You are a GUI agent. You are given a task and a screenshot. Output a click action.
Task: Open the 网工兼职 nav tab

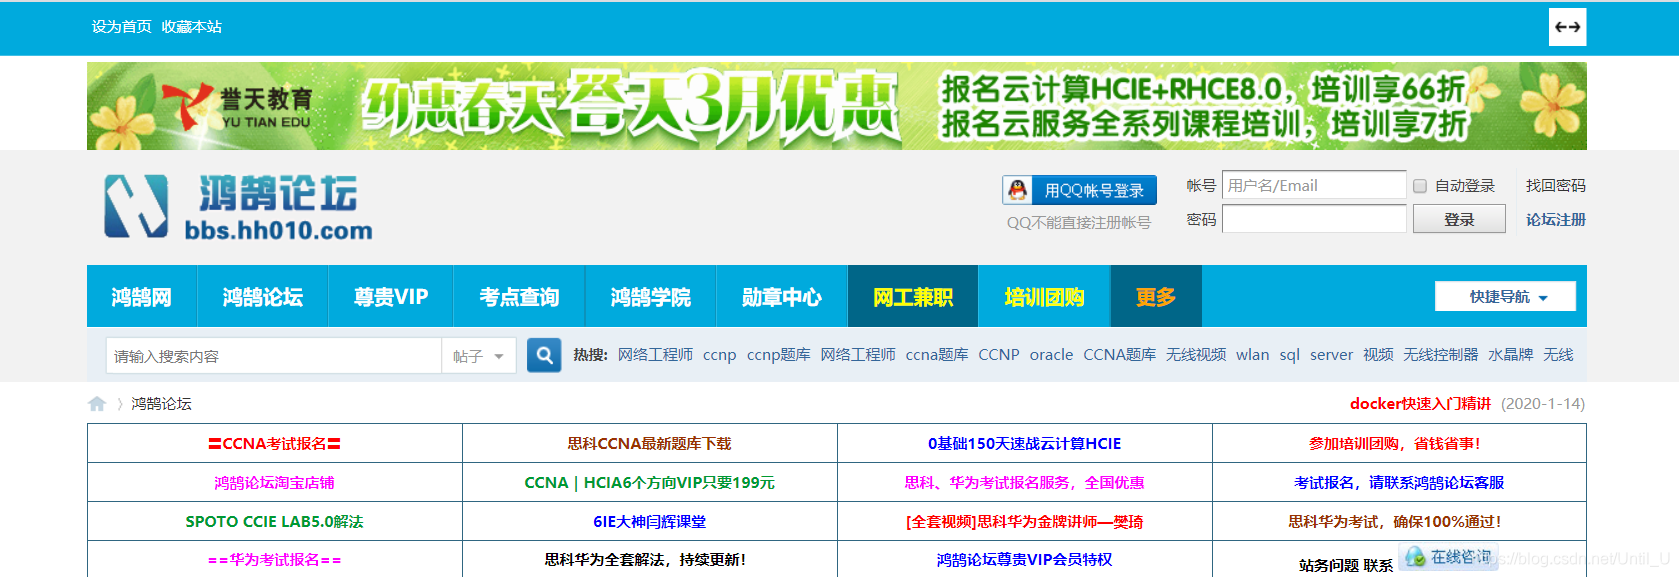click(x=912, y=297)
